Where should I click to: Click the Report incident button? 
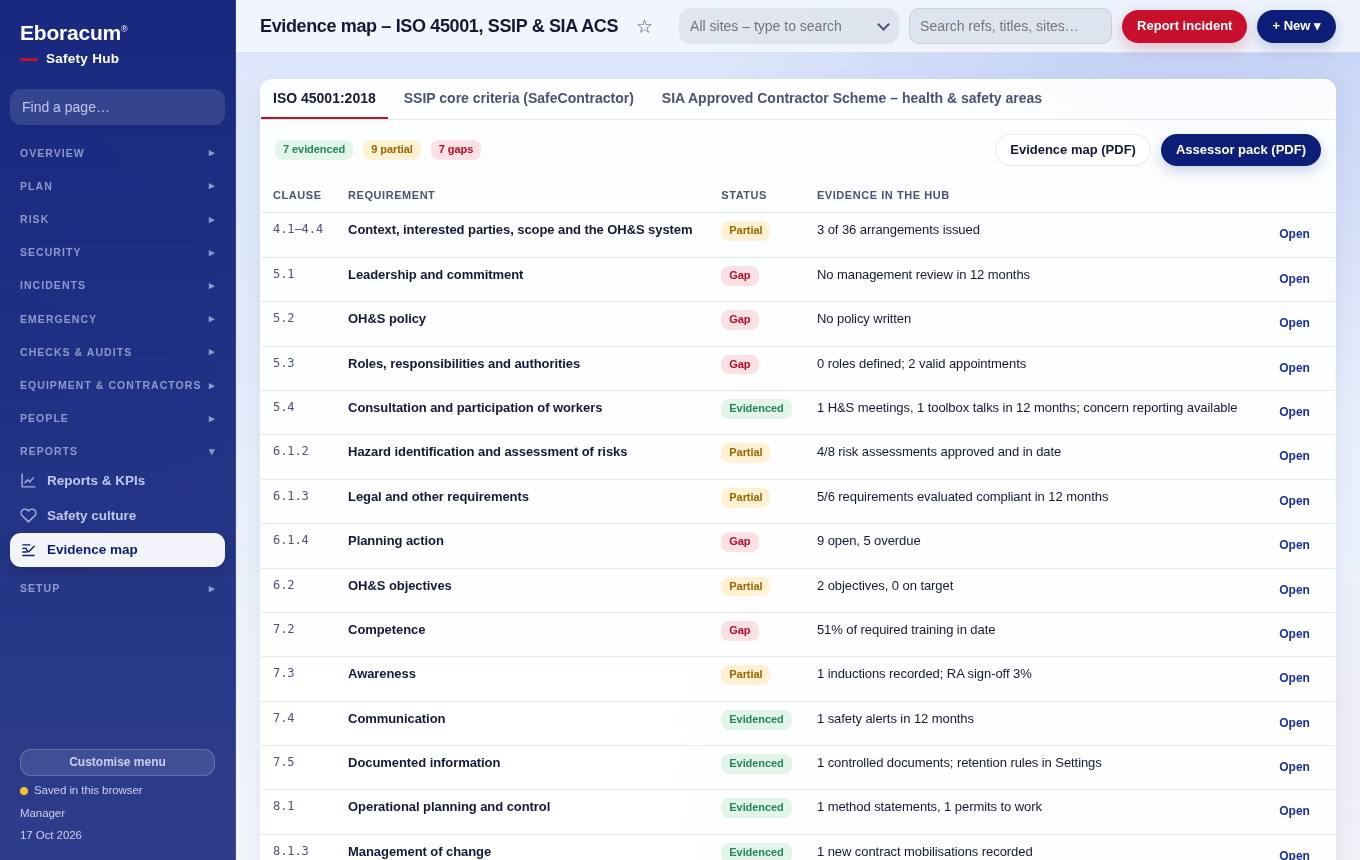(1184, 26)
